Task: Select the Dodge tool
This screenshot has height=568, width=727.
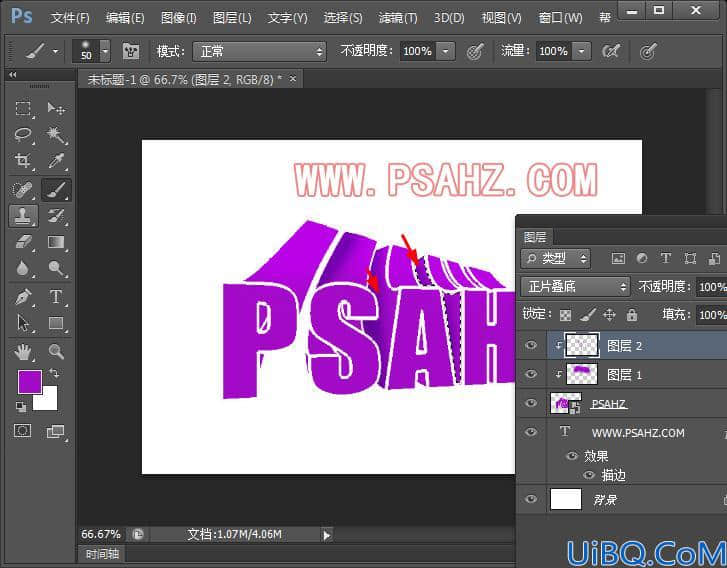Action: (56, 268)
